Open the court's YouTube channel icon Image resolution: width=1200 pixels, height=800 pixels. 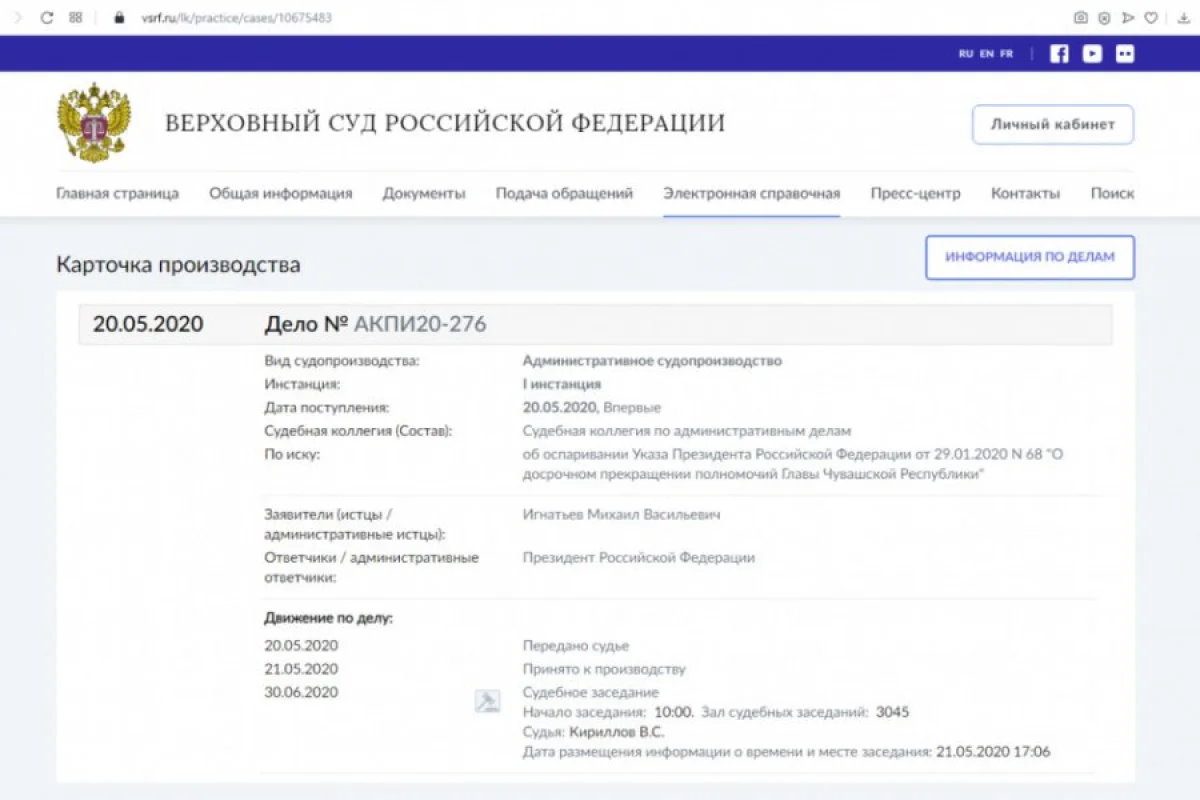1092,54
